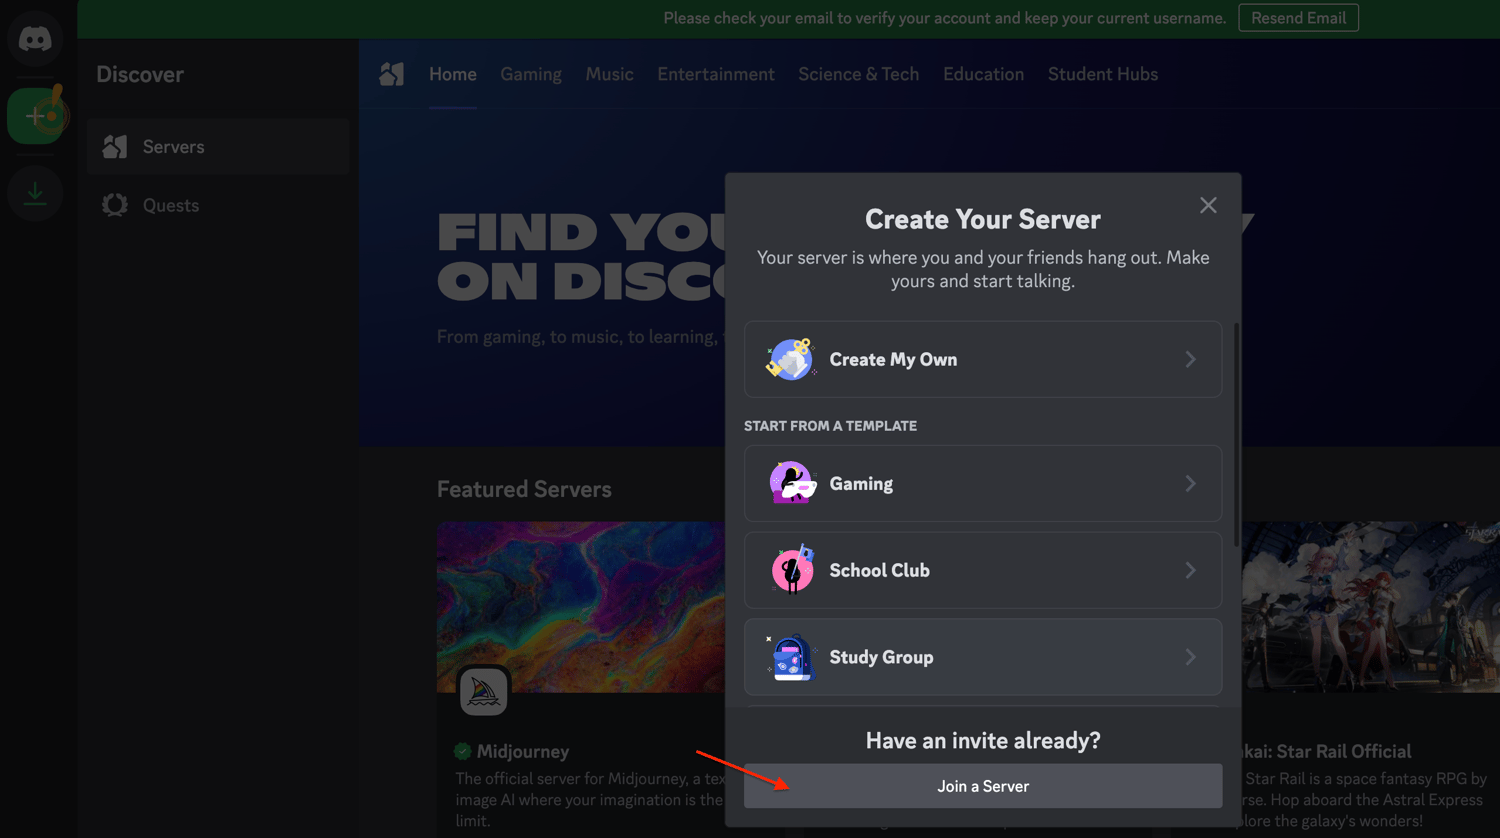Expand the Gaming template chevron

click(x=1190, y=483)
